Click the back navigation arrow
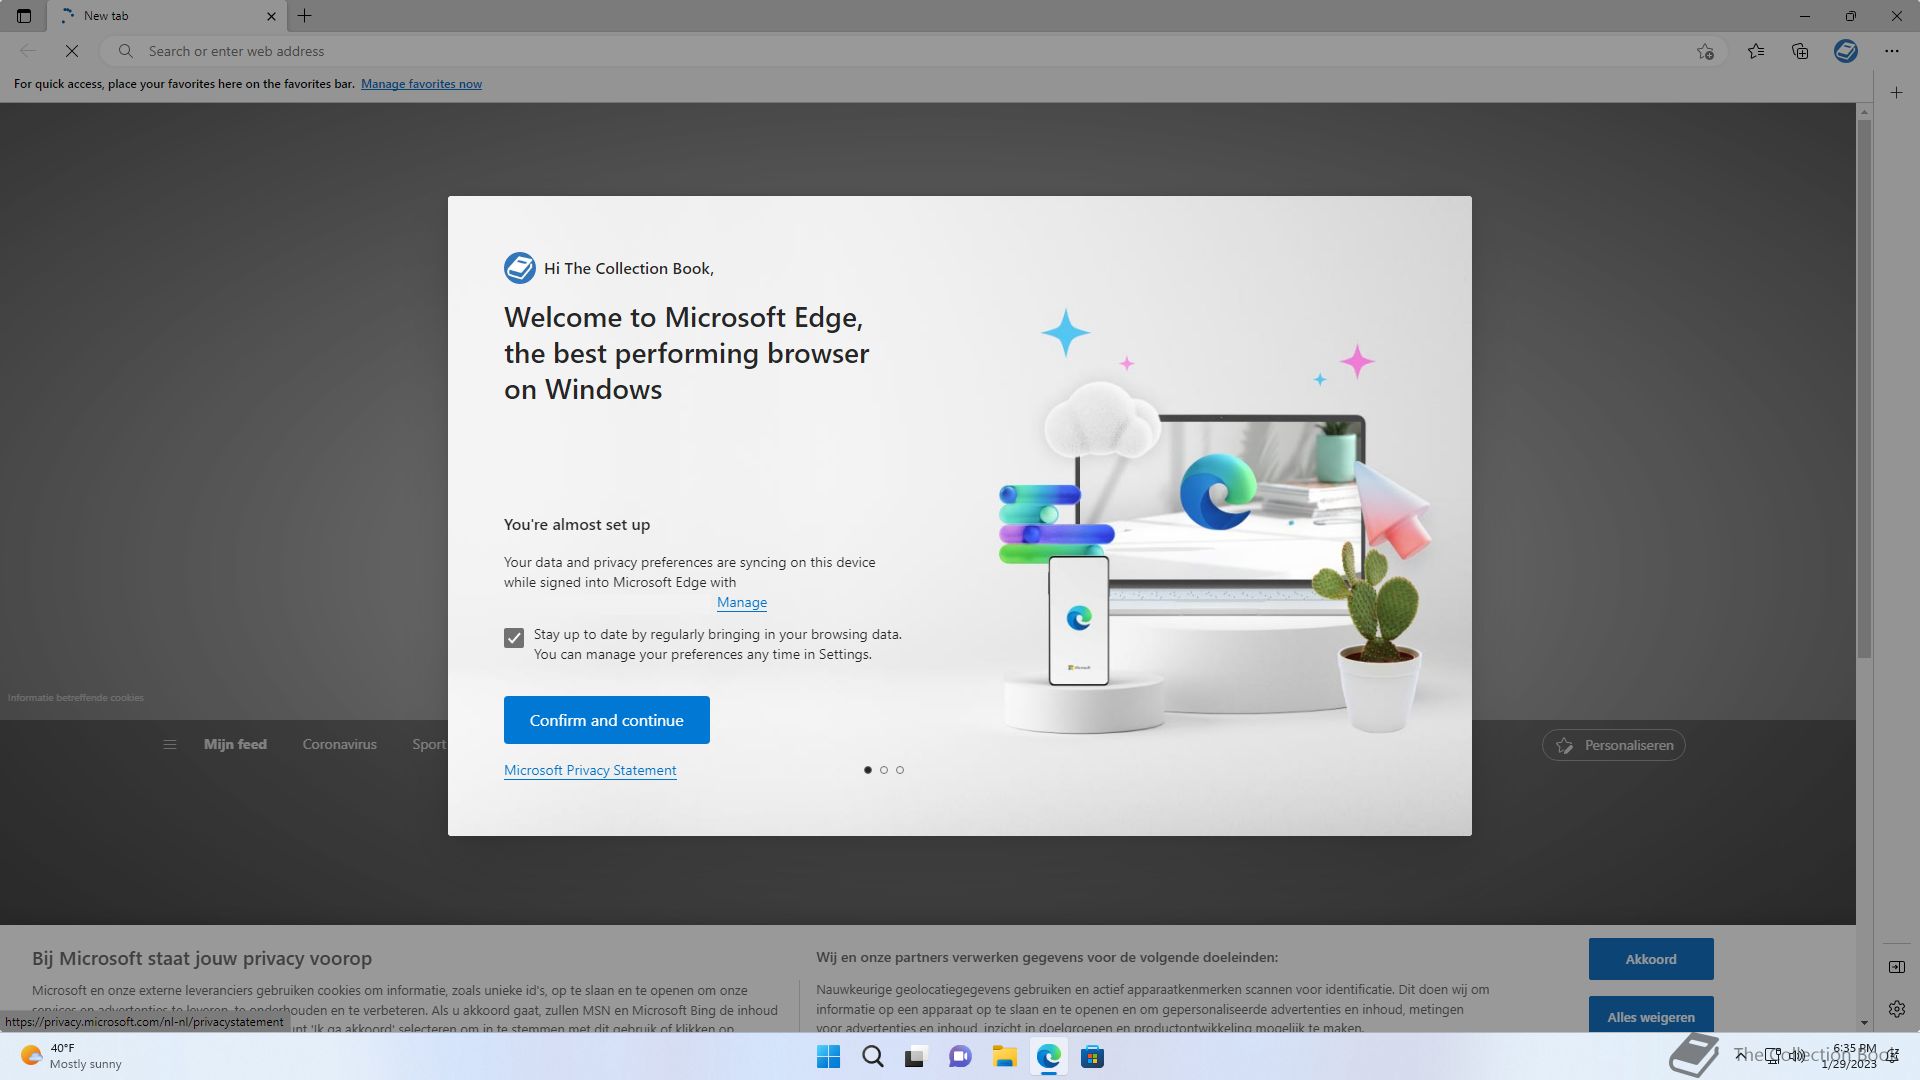 coord(28,51)
